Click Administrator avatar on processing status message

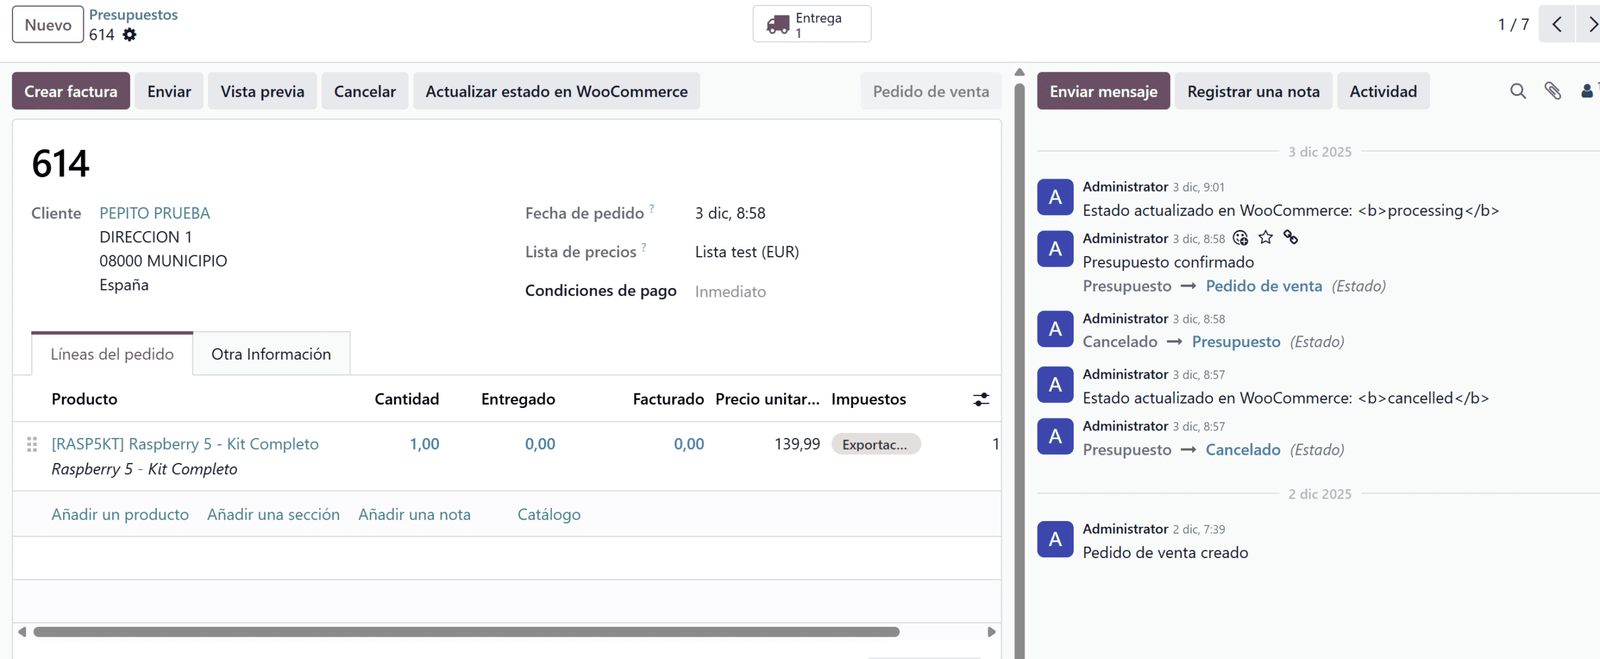pos(1055,198)
